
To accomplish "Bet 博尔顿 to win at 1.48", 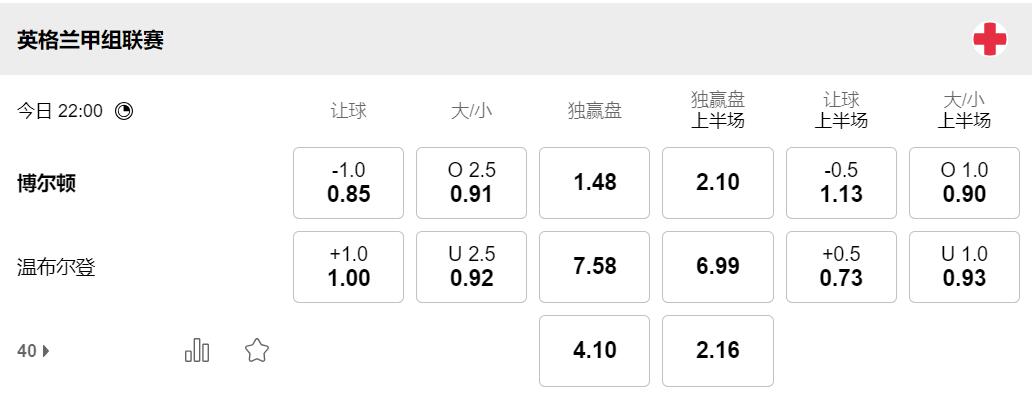I will click(594, 183).
